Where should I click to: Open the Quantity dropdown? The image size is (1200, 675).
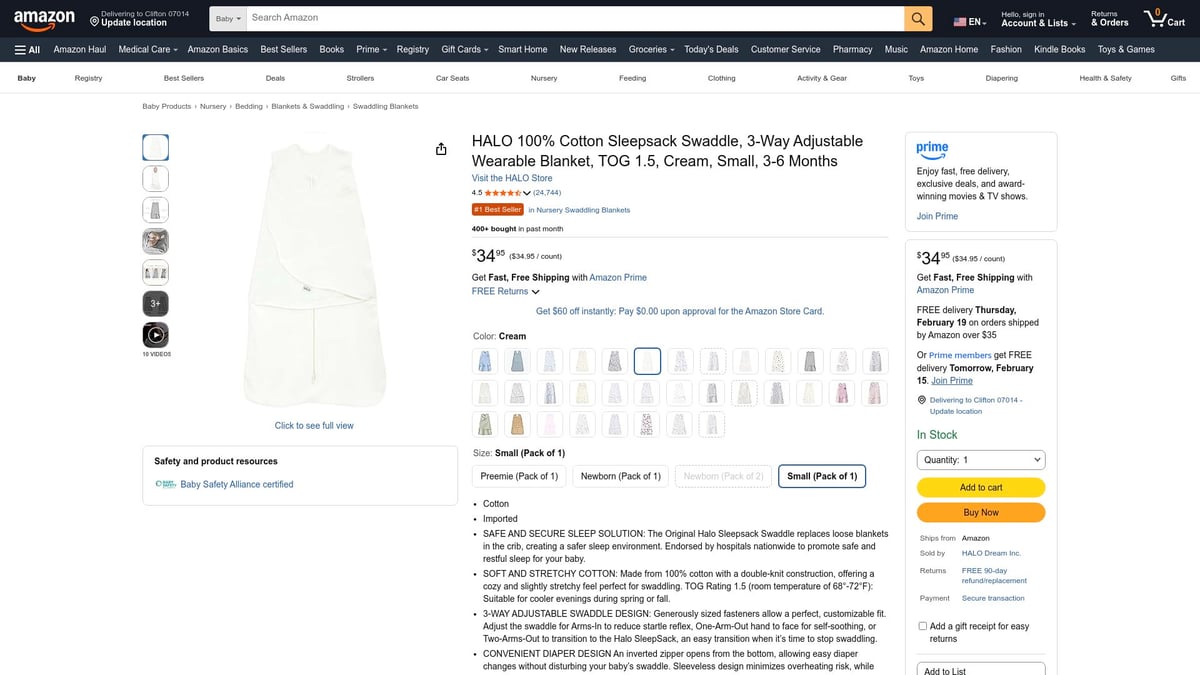point(981,460)
